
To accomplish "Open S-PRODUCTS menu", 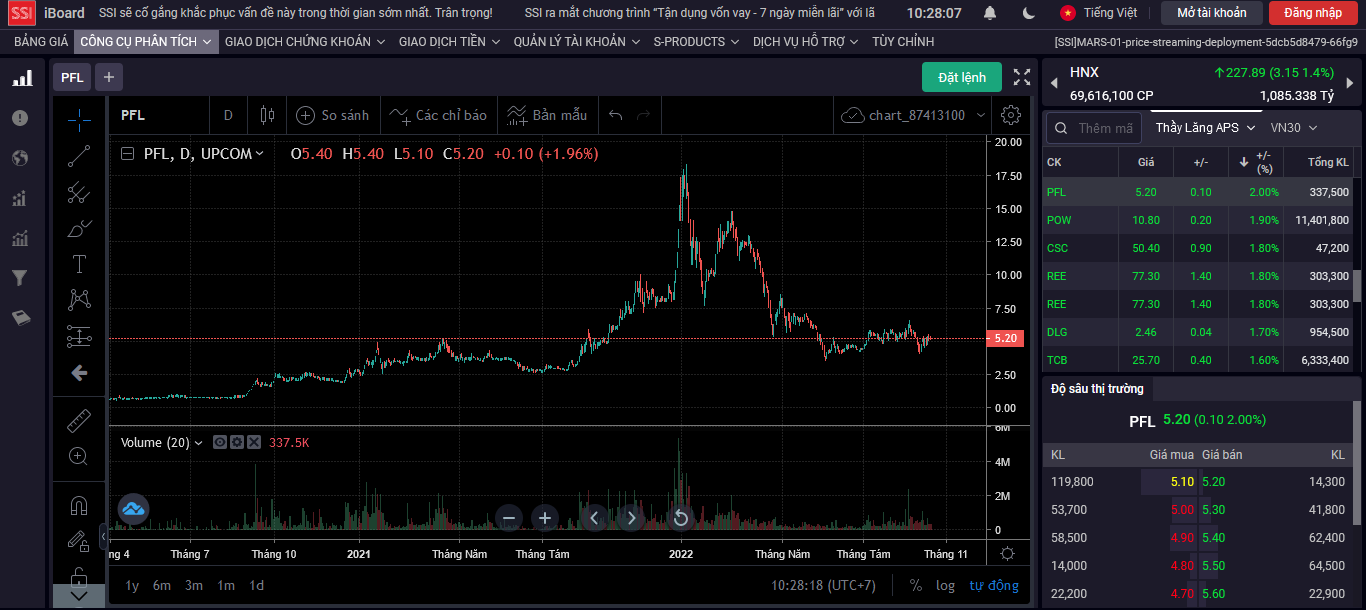I will [x=696, y=42].
